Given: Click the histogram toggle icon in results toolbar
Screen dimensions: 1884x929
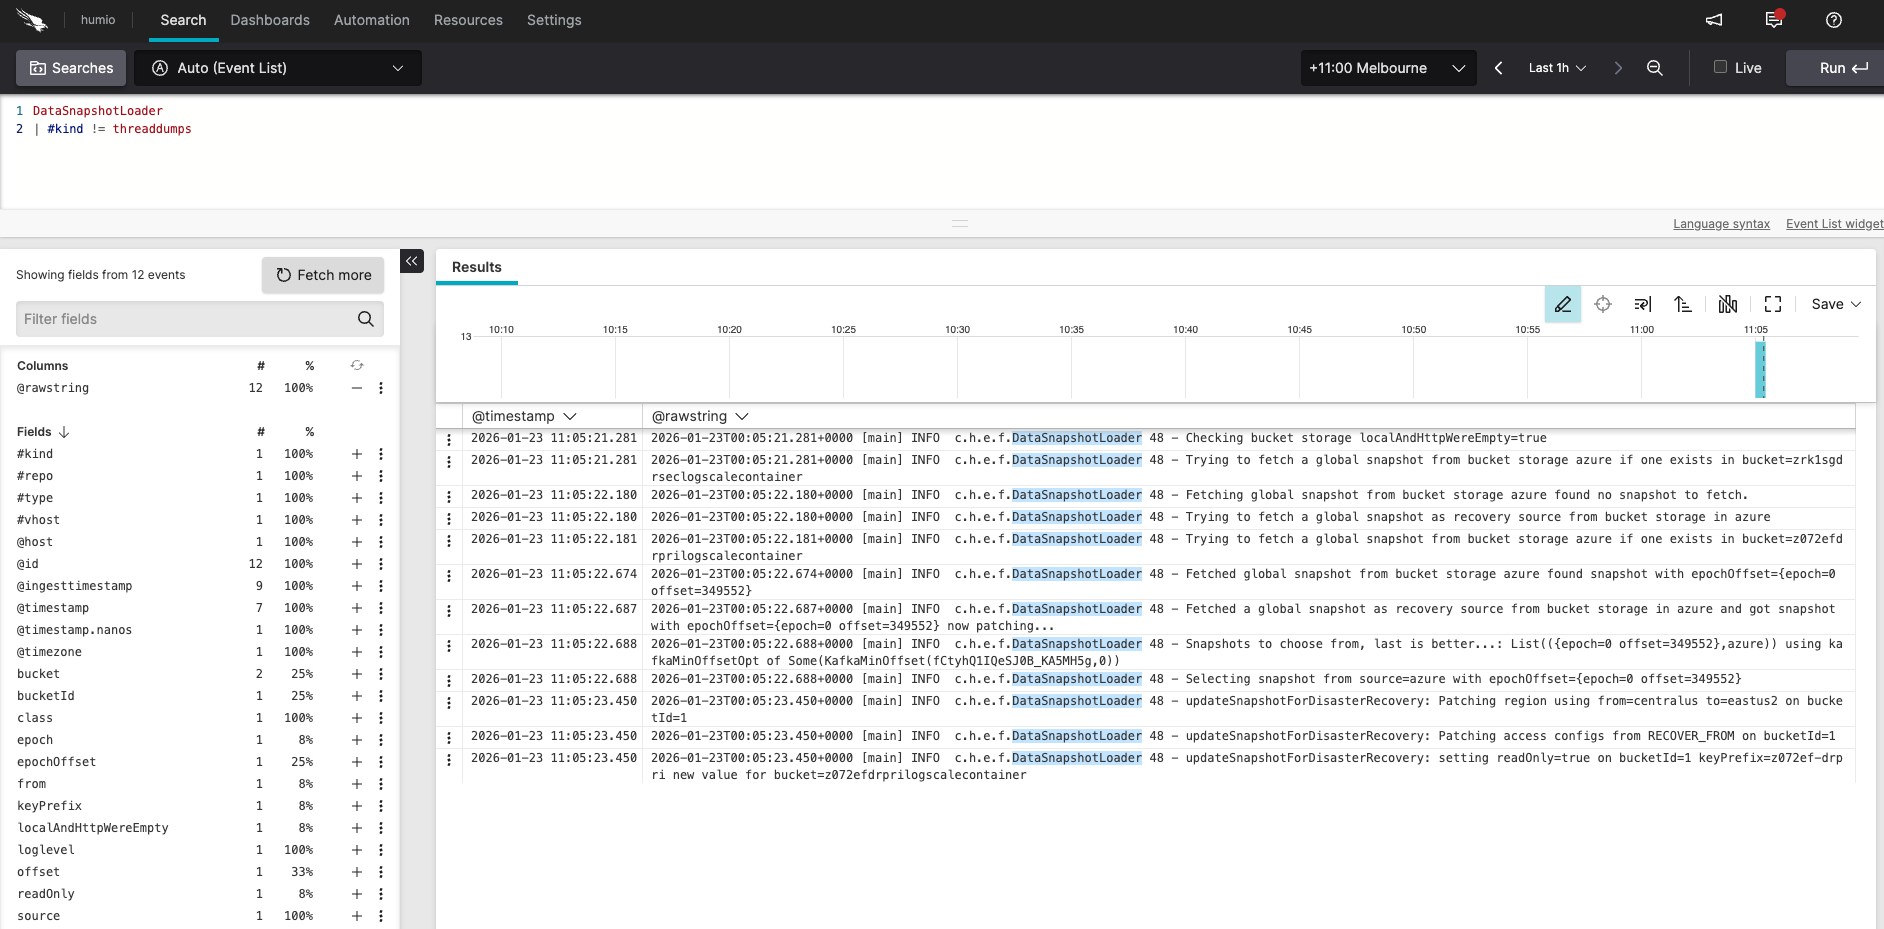Looking at the screenshot, I should coord(1728,304).
